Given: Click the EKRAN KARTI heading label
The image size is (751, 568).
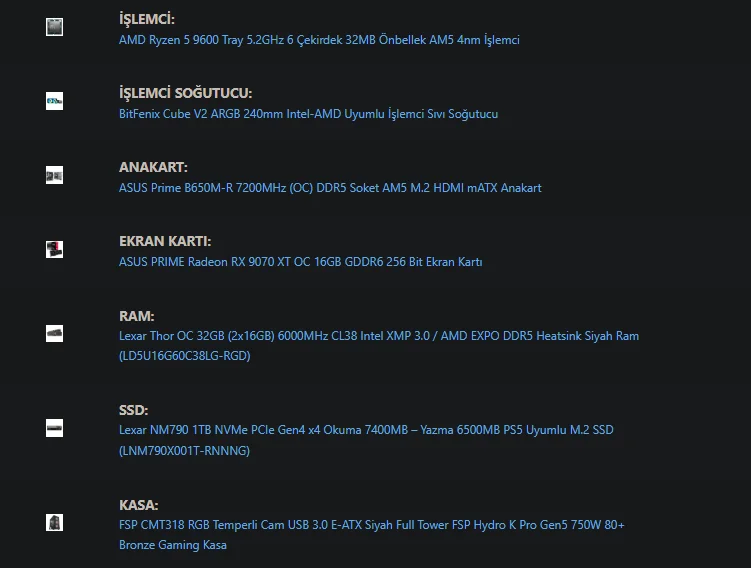Looking at the screenshot, I should coord(165,241).
